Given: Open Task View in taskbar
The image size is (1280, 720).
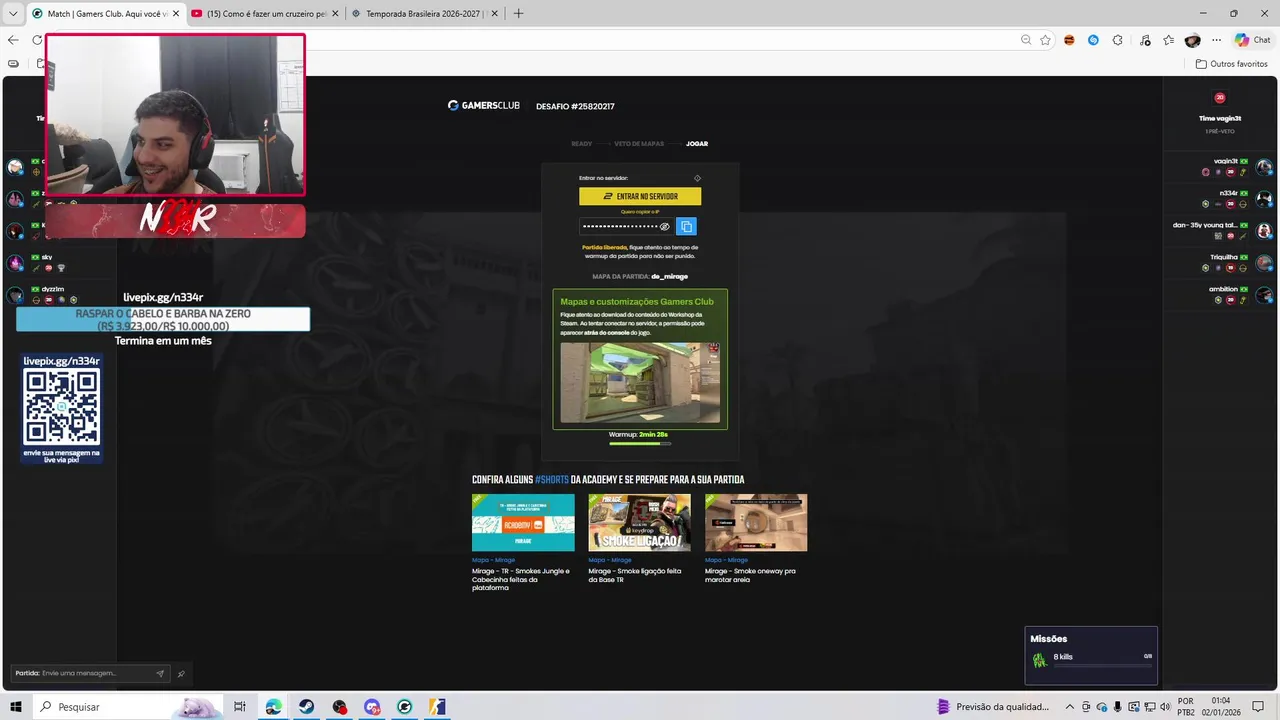Looking at the screenshot, I should pyautogui.click(x=240, y=707).
